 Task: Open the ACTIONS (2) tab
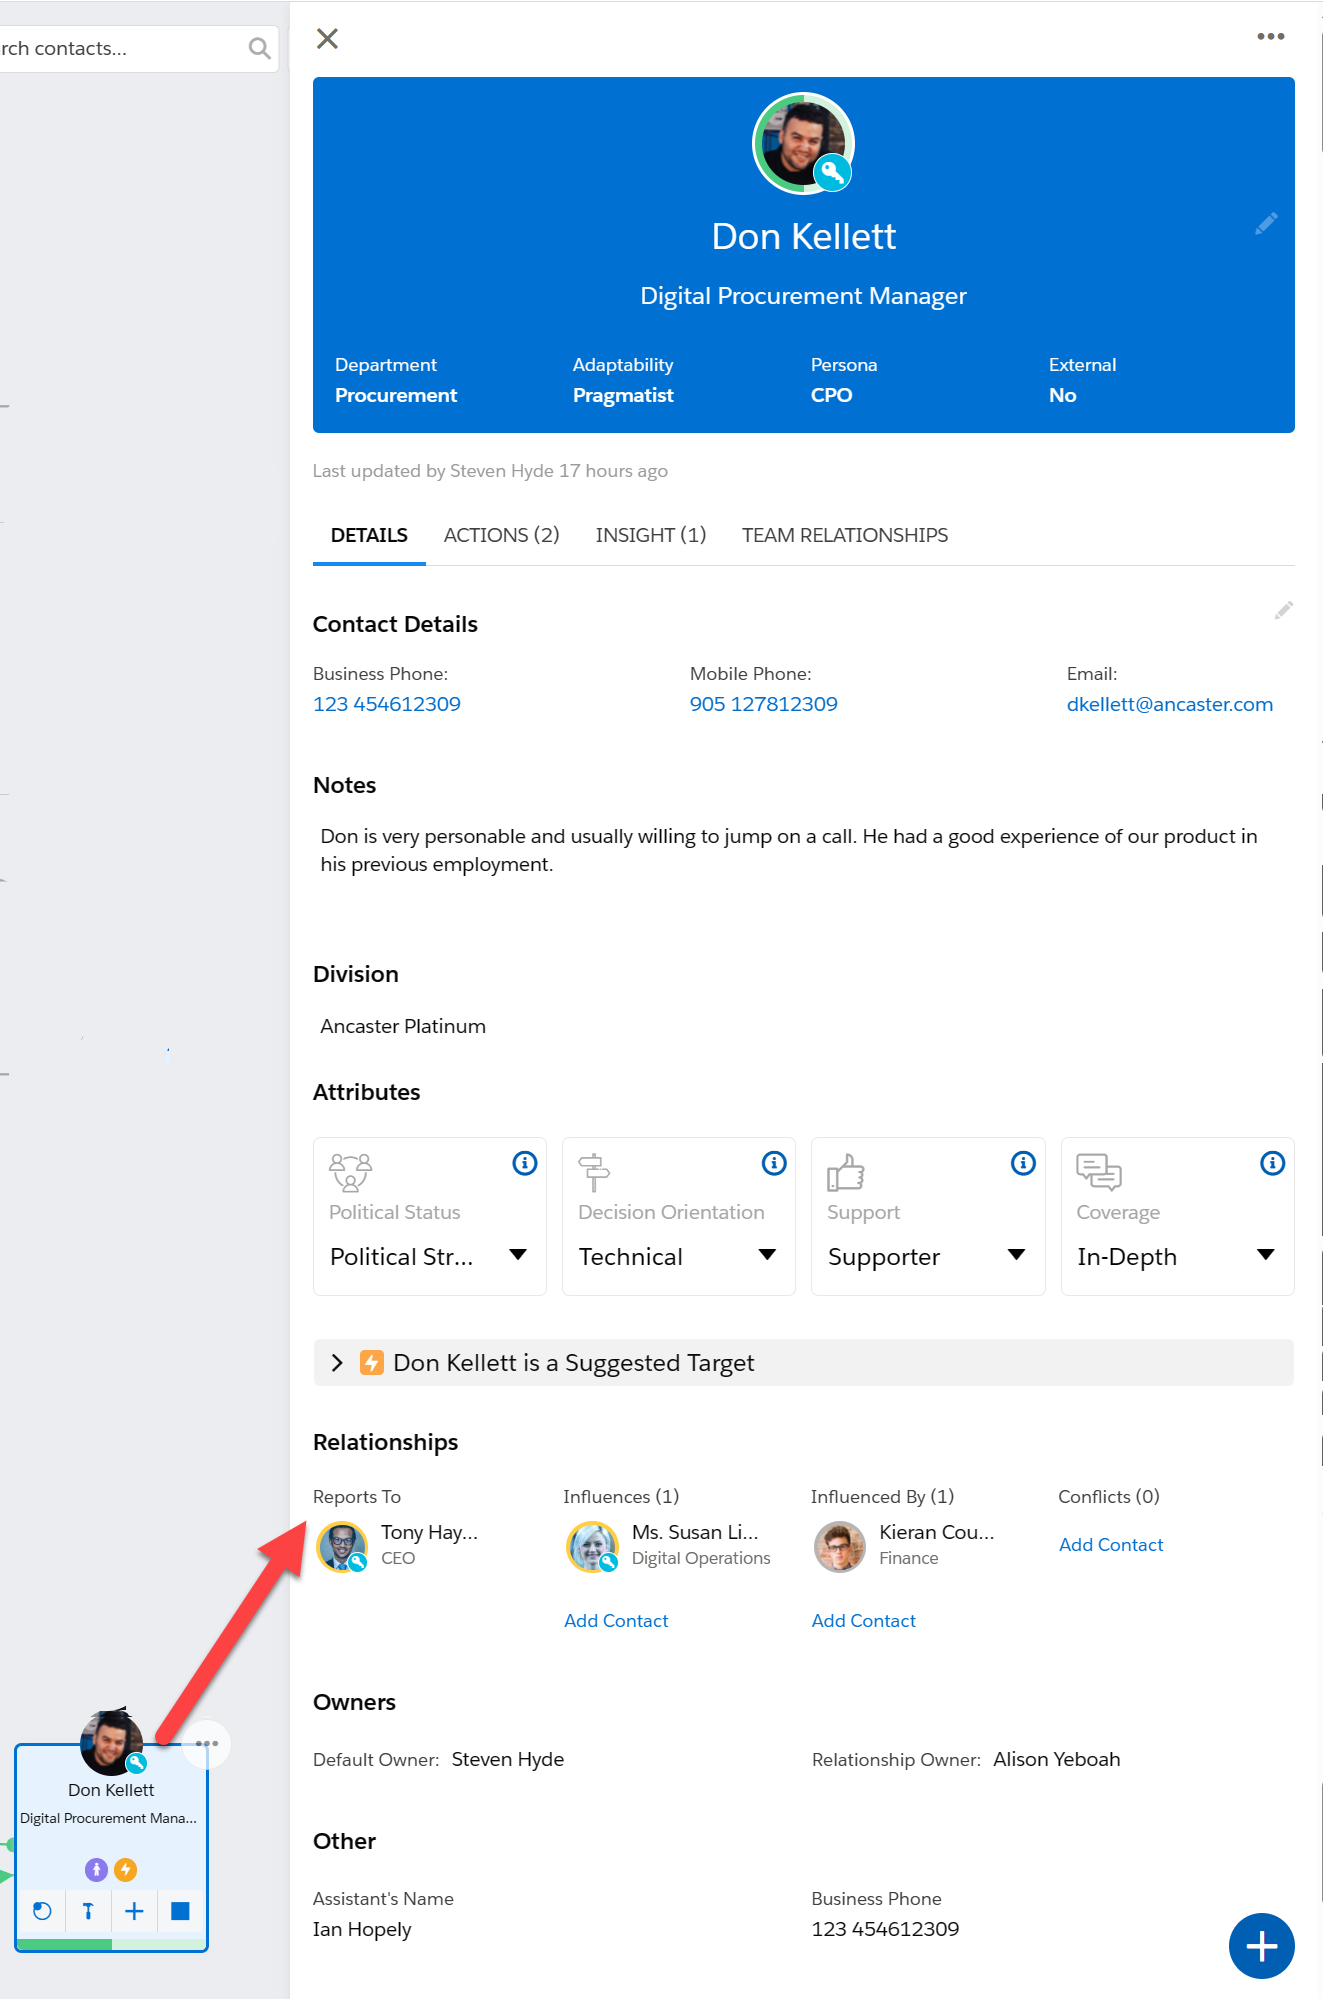[501, 535]
